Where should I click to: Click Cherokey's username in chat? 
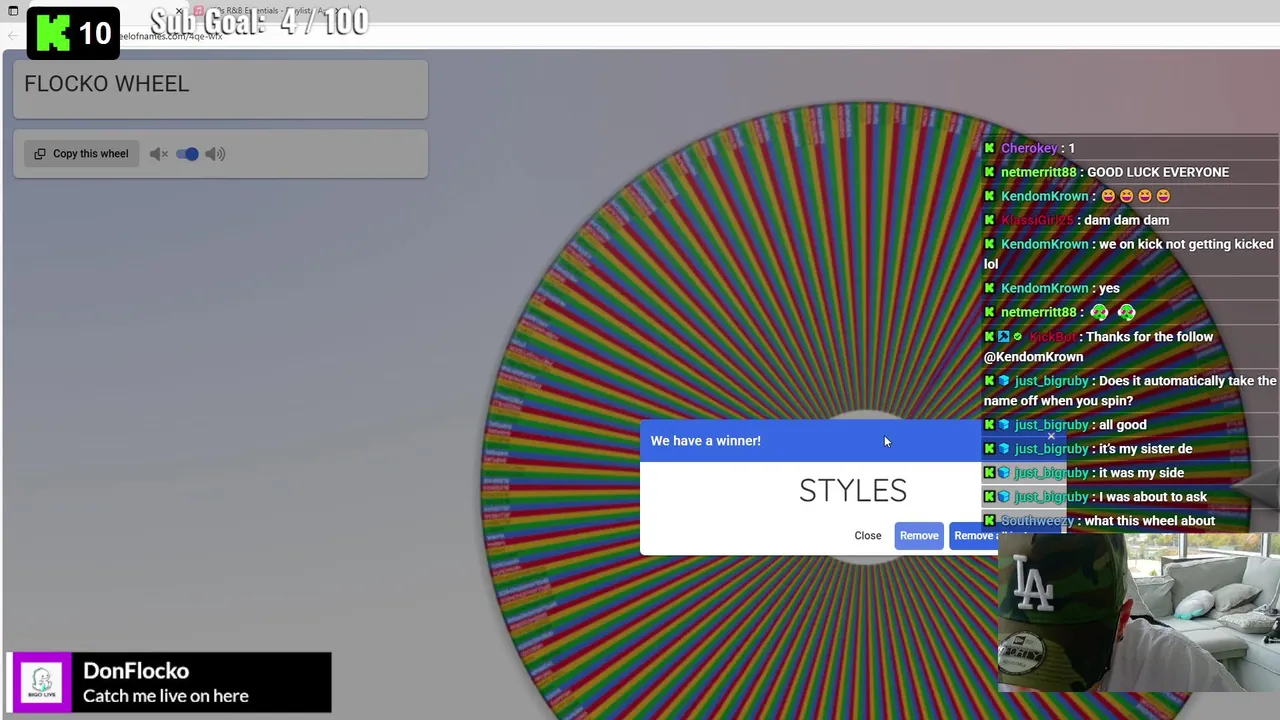(1029, 148)
